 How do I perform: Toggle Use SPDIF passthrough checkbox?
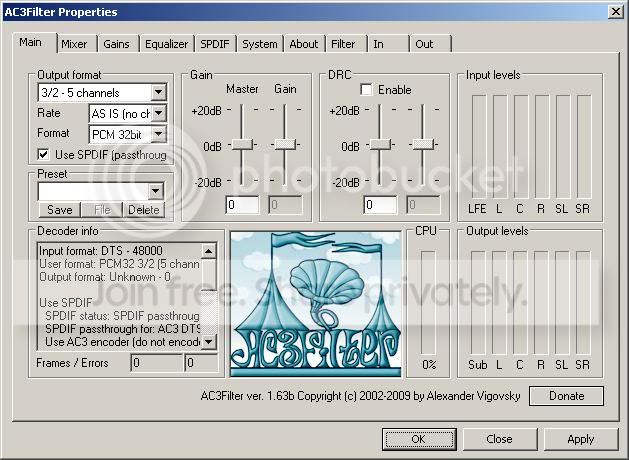pos(43,154)
